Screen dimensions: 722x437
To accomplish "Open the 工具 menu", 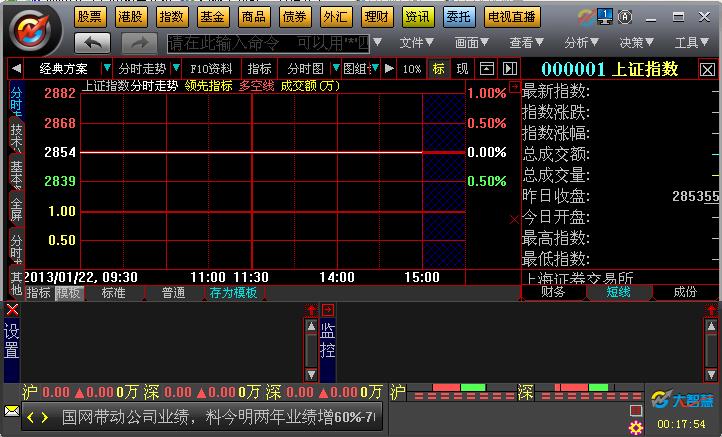I will coord(692,43).
